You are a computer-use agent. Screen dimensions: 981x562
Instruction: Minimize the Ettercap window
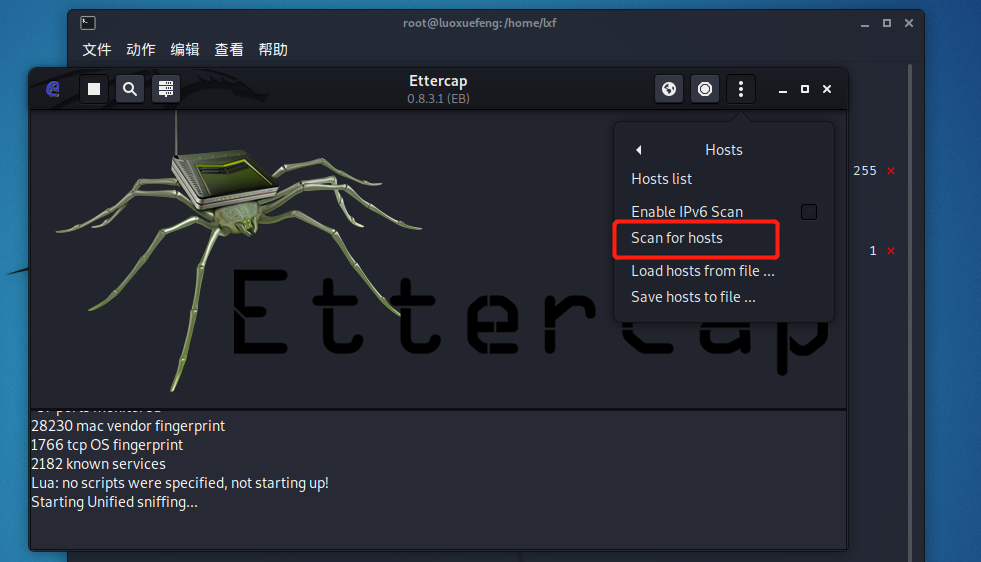pos(783,89)
